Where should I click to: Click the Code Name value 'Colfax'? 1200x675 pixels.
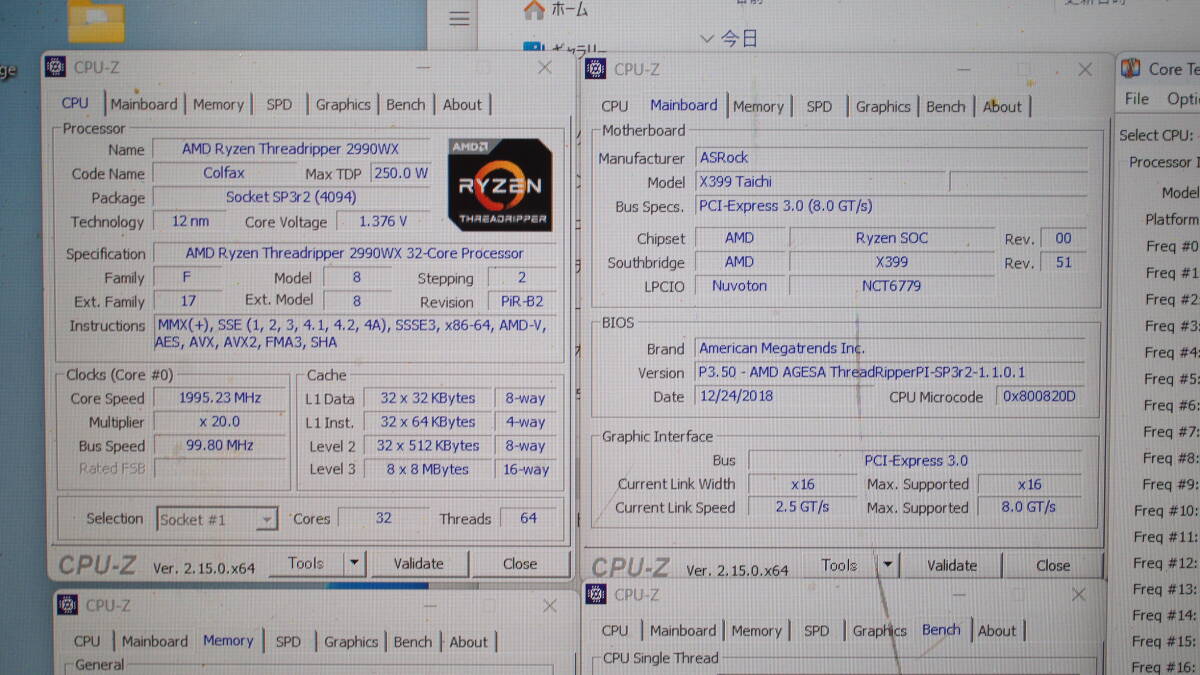[224, 173]
